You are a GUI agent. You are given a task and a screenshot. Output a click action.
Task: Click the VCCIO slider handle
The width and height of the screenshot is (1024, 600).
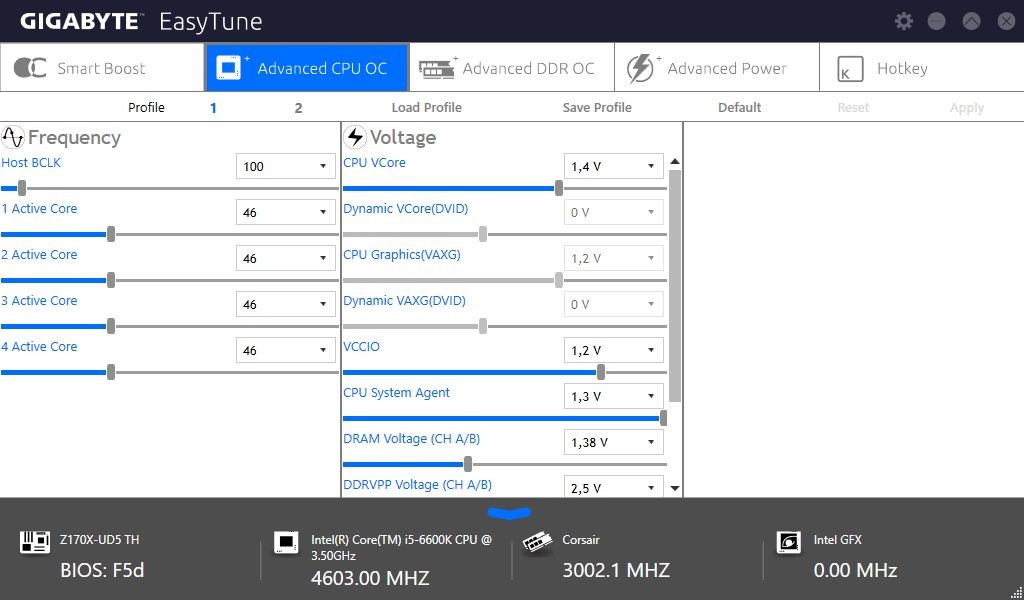click(601, 373)
